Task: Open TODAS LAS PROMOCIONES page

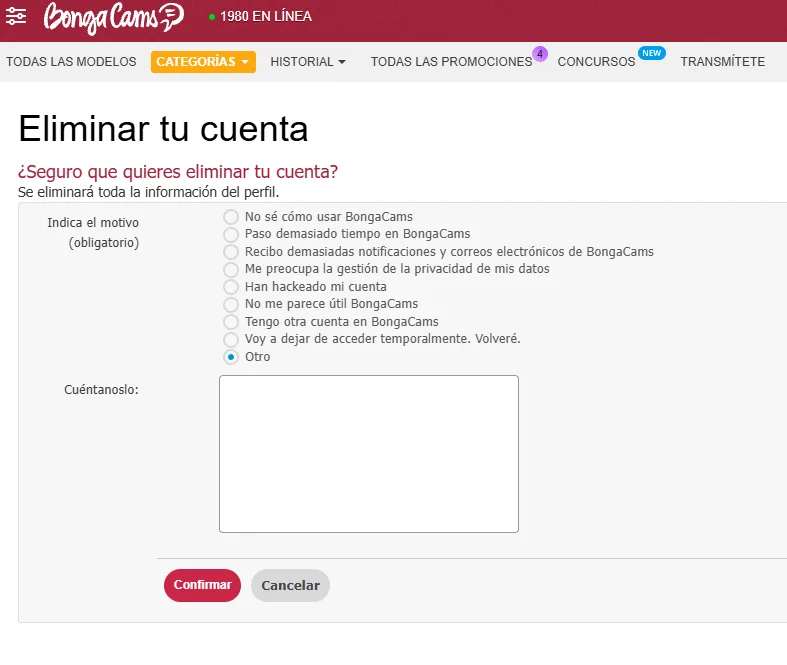Action: pos(451,62)
